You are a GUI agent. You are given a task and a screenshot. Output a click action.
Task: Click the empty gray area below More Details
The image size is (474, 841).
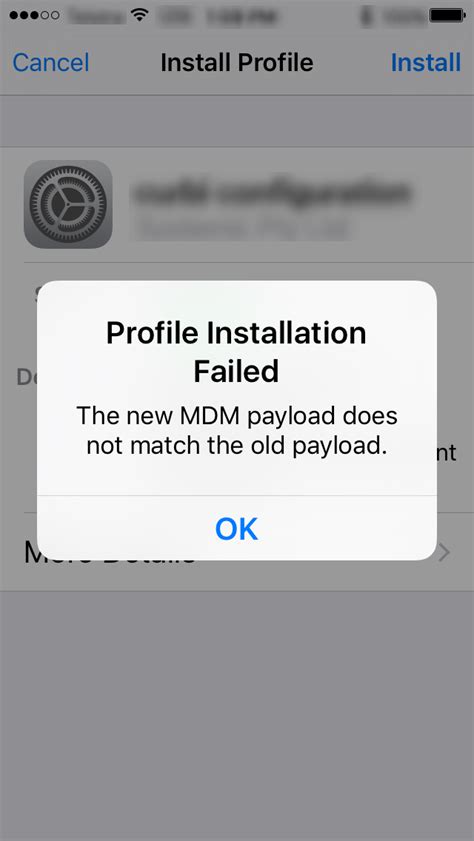click(236, 715)
